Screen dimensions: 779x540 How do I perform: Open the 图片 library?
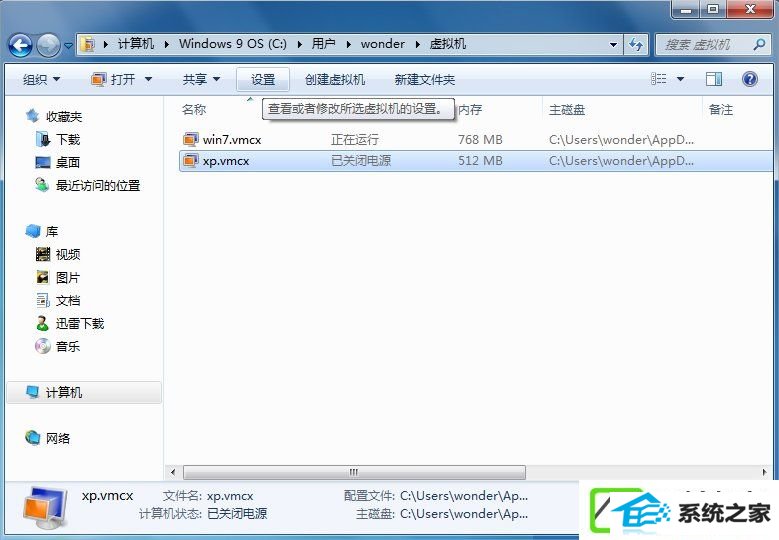point(68,278)
